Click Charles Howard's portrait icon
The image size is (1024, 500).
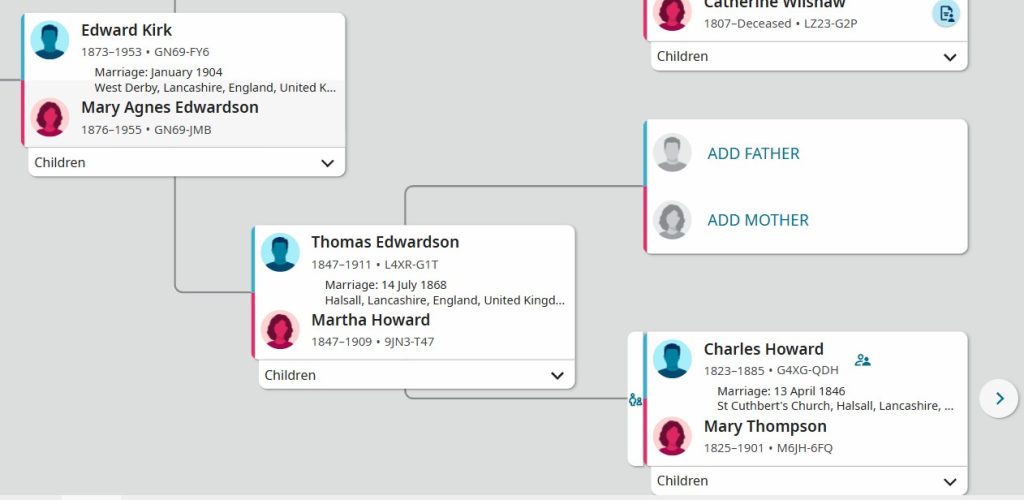(x=672, y=359)
